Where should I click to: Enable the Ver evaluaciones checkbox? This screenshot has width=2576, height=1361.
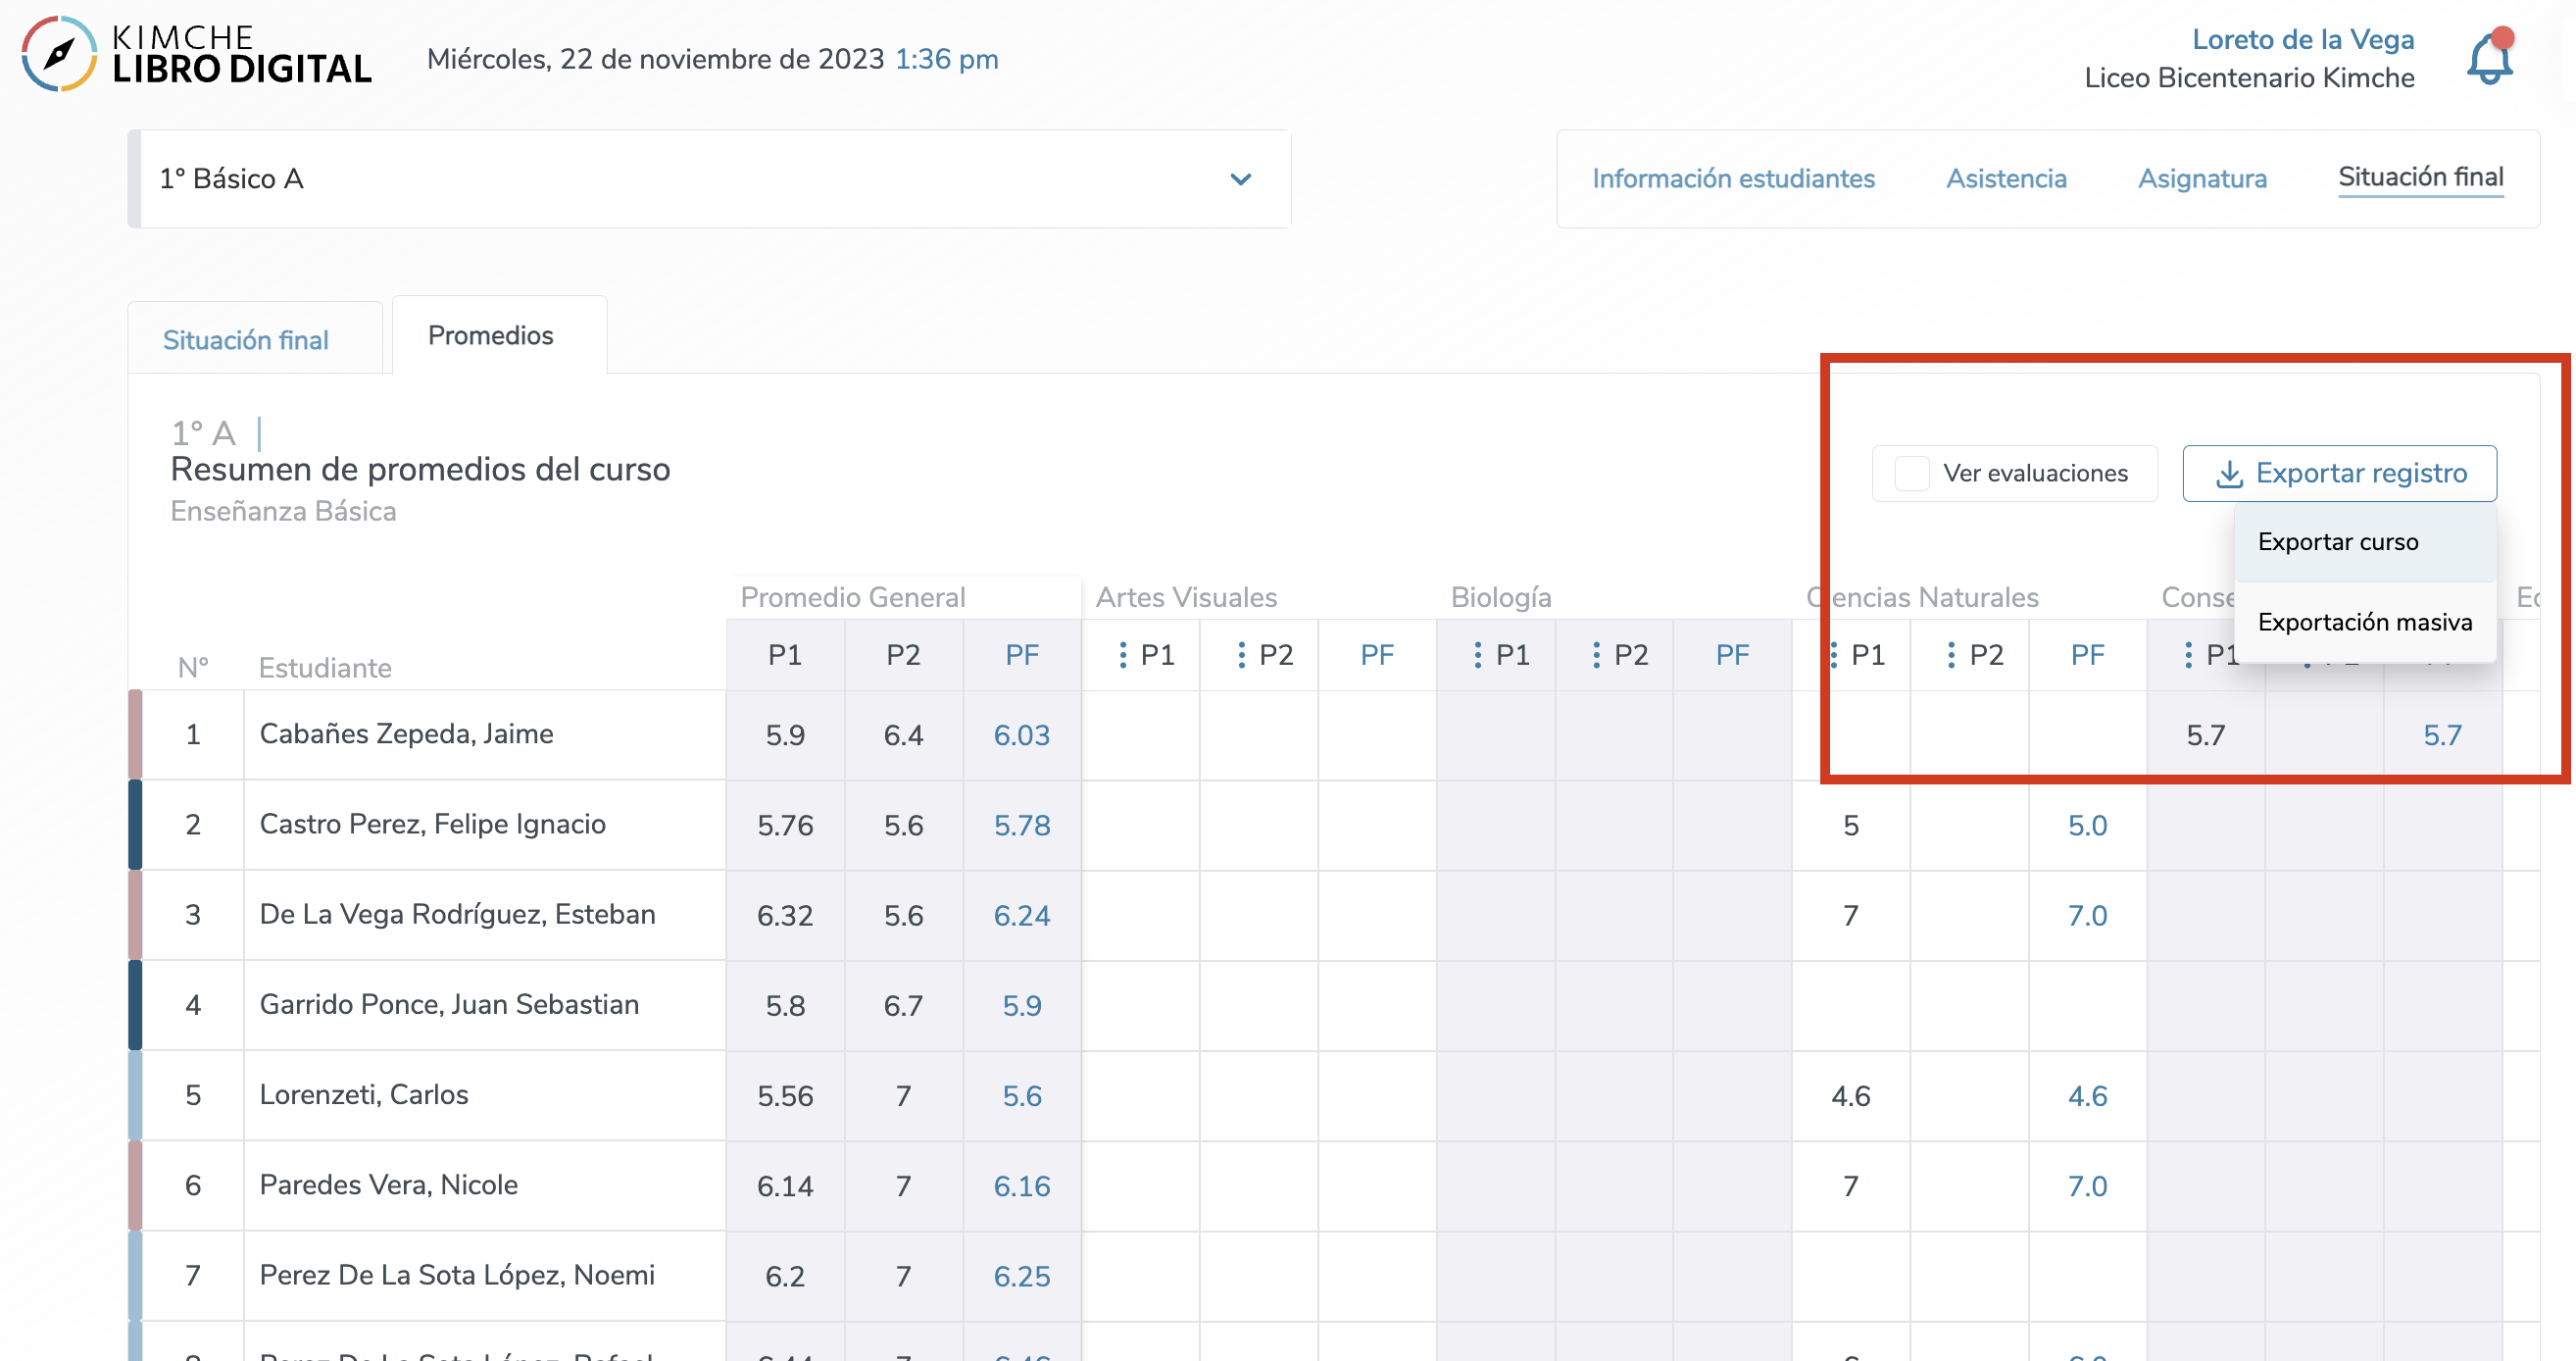coord(1912,473)
